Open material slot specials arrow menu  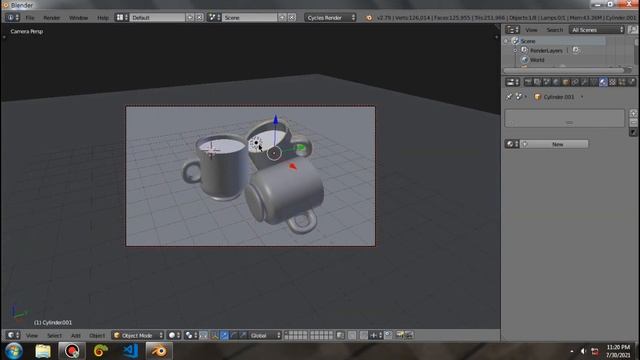coord(633,132)
